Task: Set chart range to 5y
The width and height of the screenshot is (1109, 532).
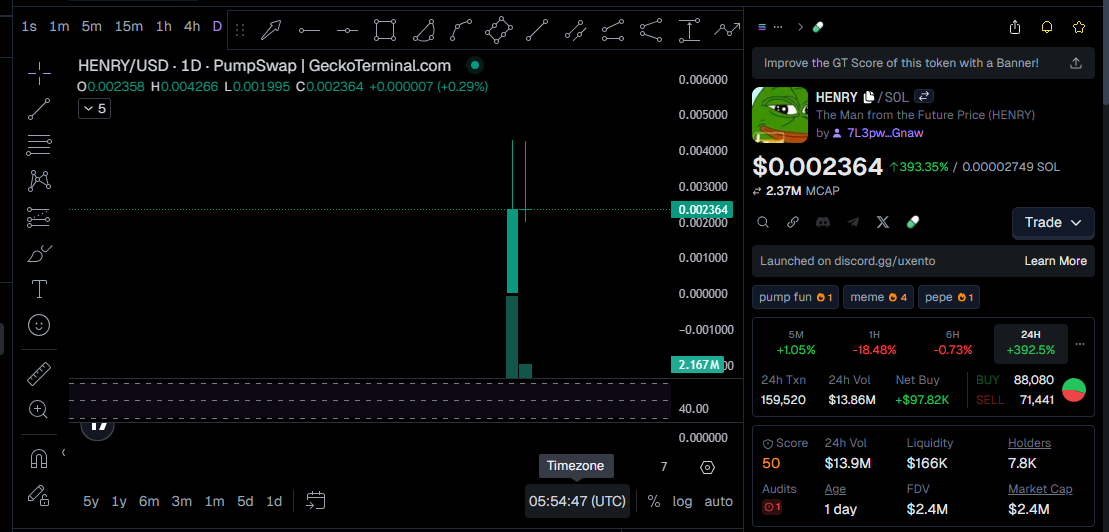Action: click(91, 502)
